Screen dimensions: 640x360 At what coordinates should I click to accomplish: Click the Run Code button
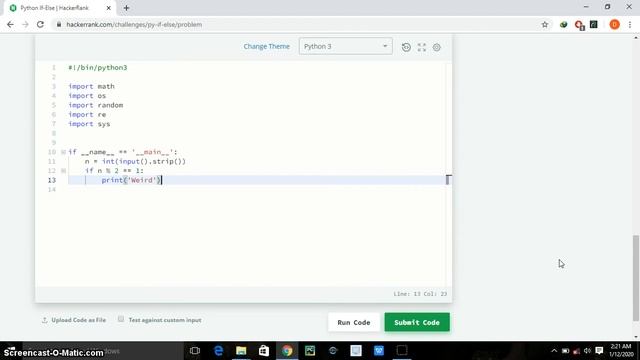tap(354, 322)
